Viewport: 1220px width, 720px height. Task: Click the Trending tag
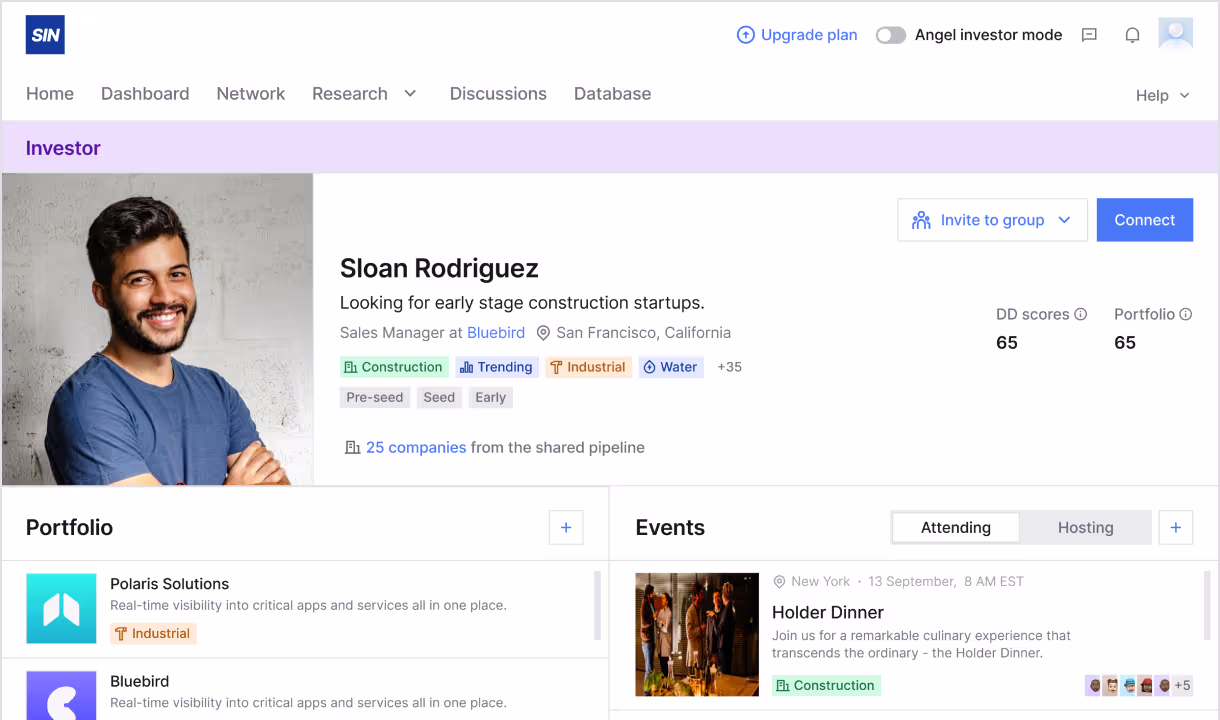pos(497,367)
